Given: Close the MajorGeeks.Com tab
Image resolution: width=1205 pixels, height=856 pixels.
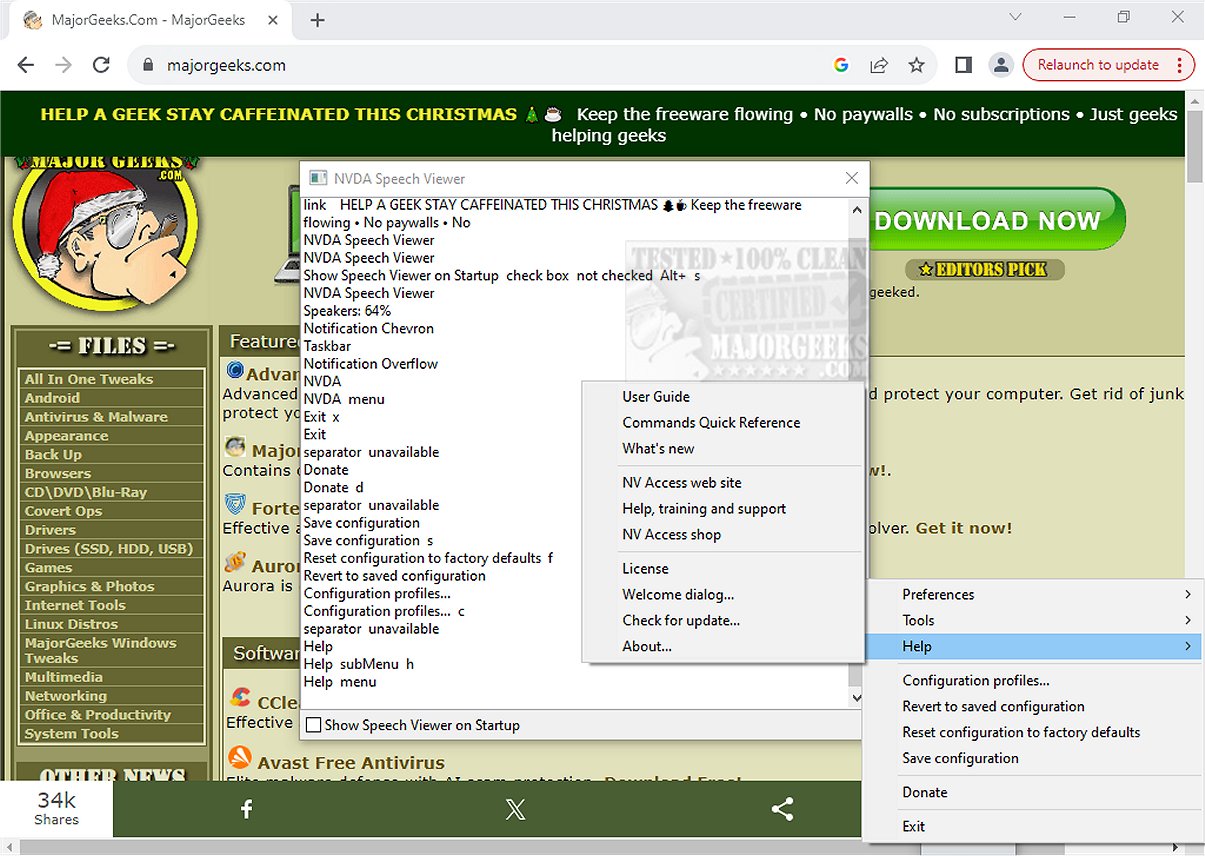Looking at the screenshot, I should 272,20.
